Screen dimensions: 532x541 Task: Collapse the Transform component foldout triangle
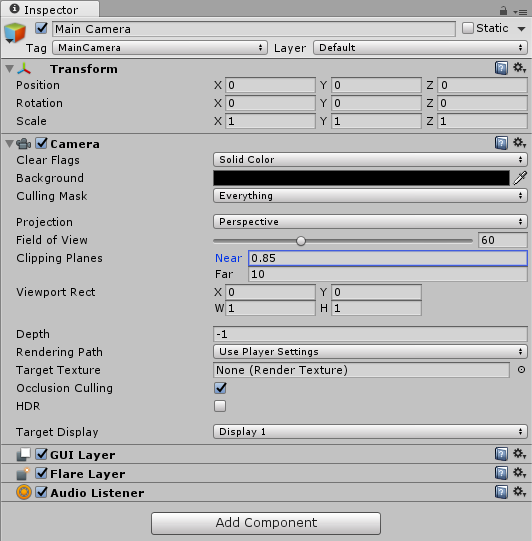[x=10, y=69]
